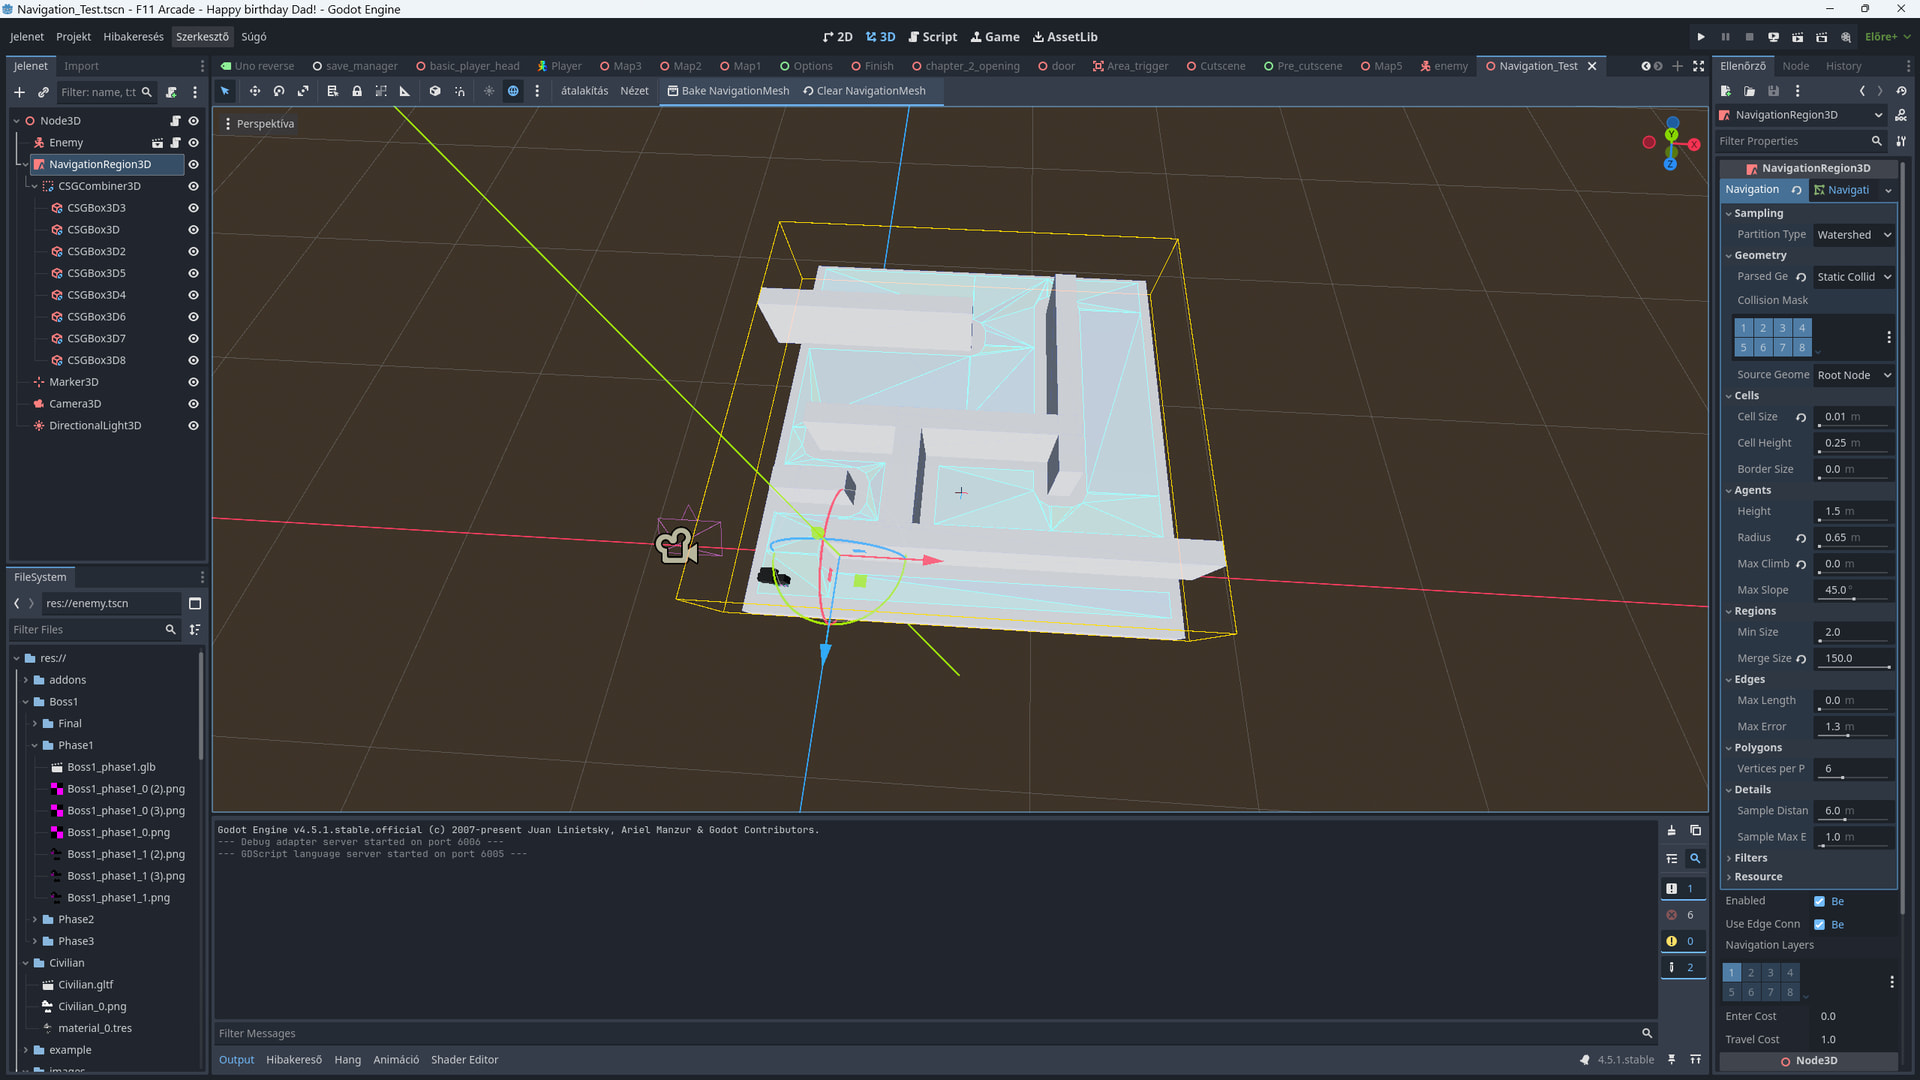Screen dimensions: 1920x1080
Task: Adjust the Max Slope slider
Action: 1853,597
